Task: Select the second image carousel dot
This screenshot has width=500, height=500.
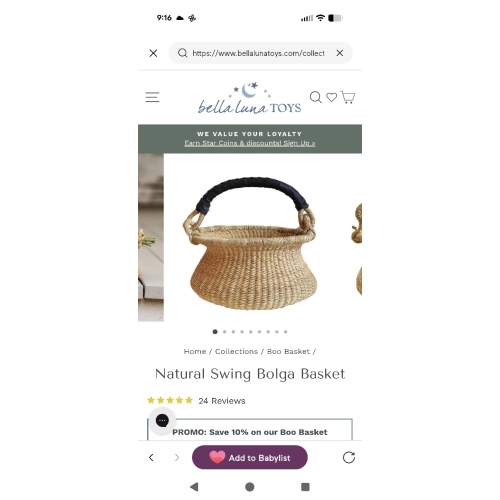Action: (225, 332)
